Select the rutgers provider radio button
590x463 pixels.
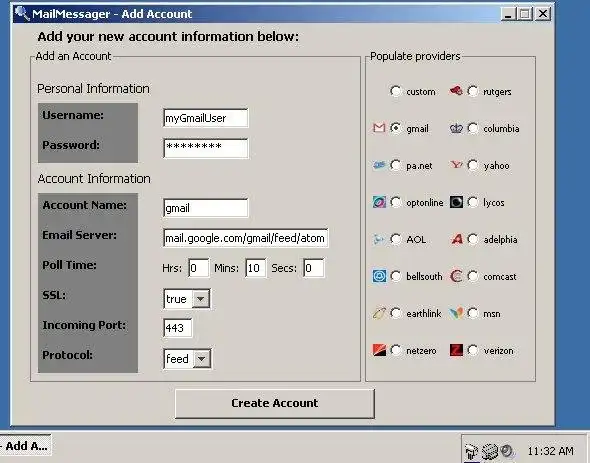coord(473,91)
